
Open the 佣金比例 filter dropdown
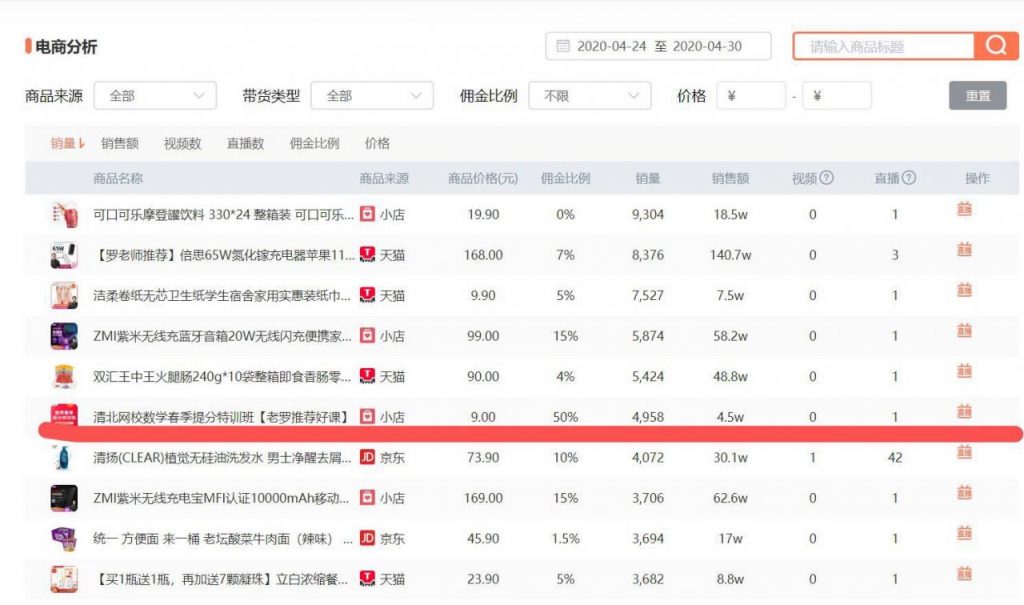click(x=588, y=95)
